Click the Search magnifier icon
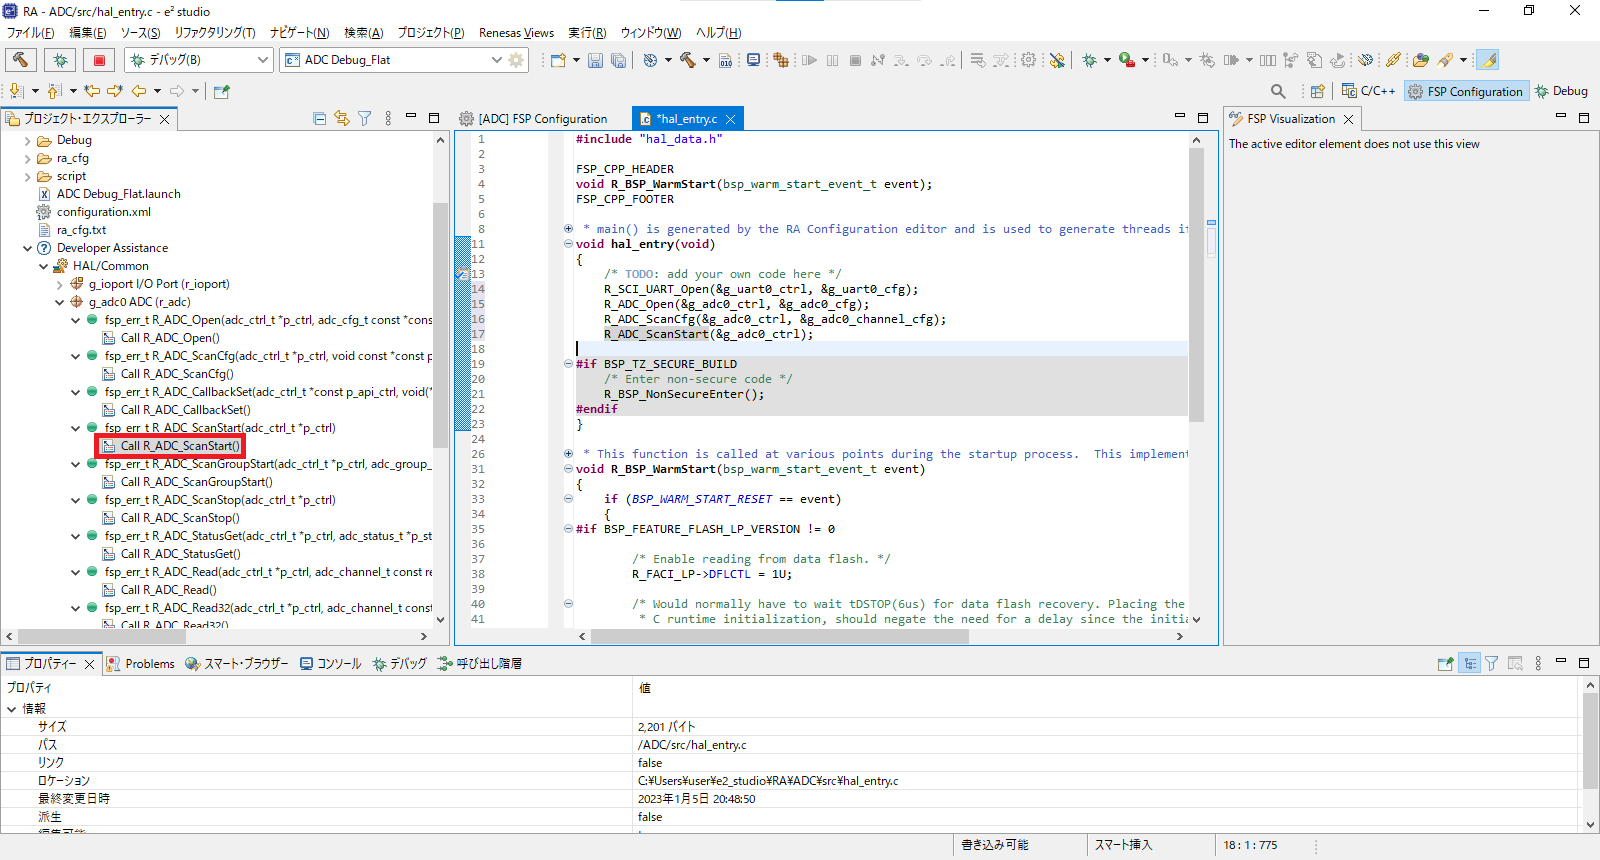Image resolution: width=1600 pixels, height=860 pixels. click(1278, 91)
